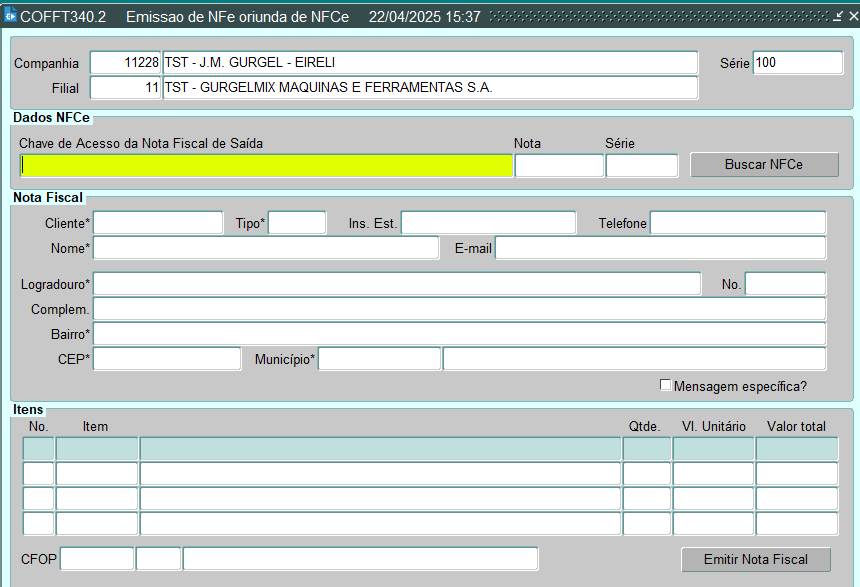Click the Nome text field
Screen dimensions: 860x587
tap(265, 248)
